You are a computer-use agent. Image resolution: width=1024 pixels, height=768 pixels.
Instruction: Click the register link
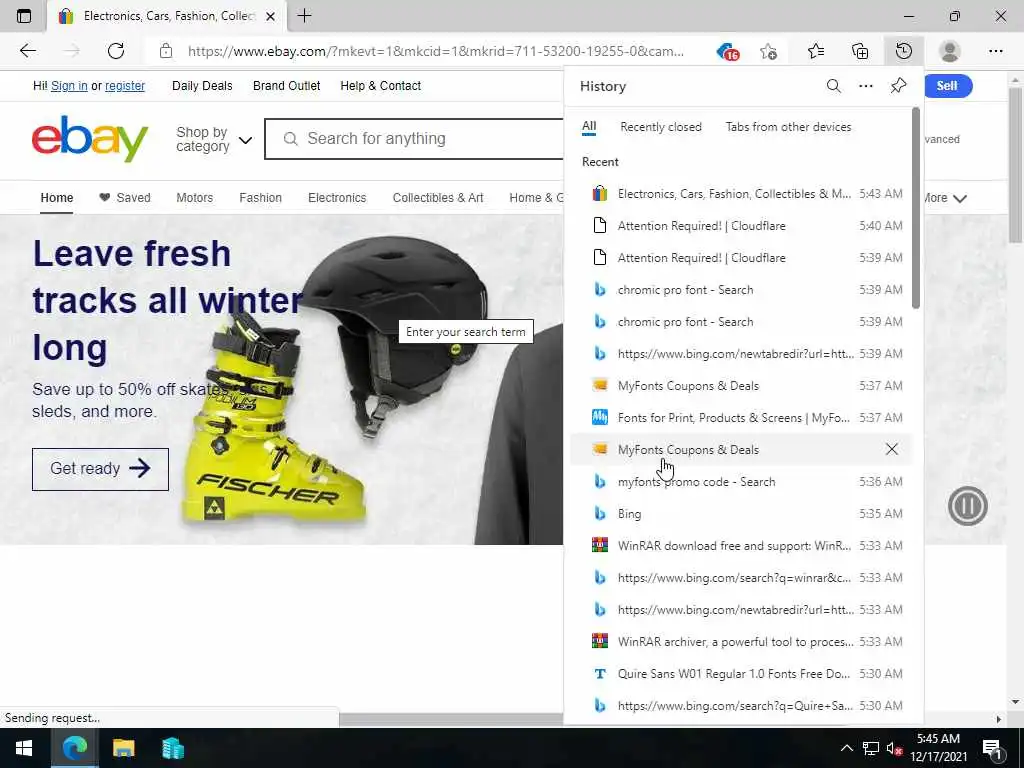[x=125, y=86]
